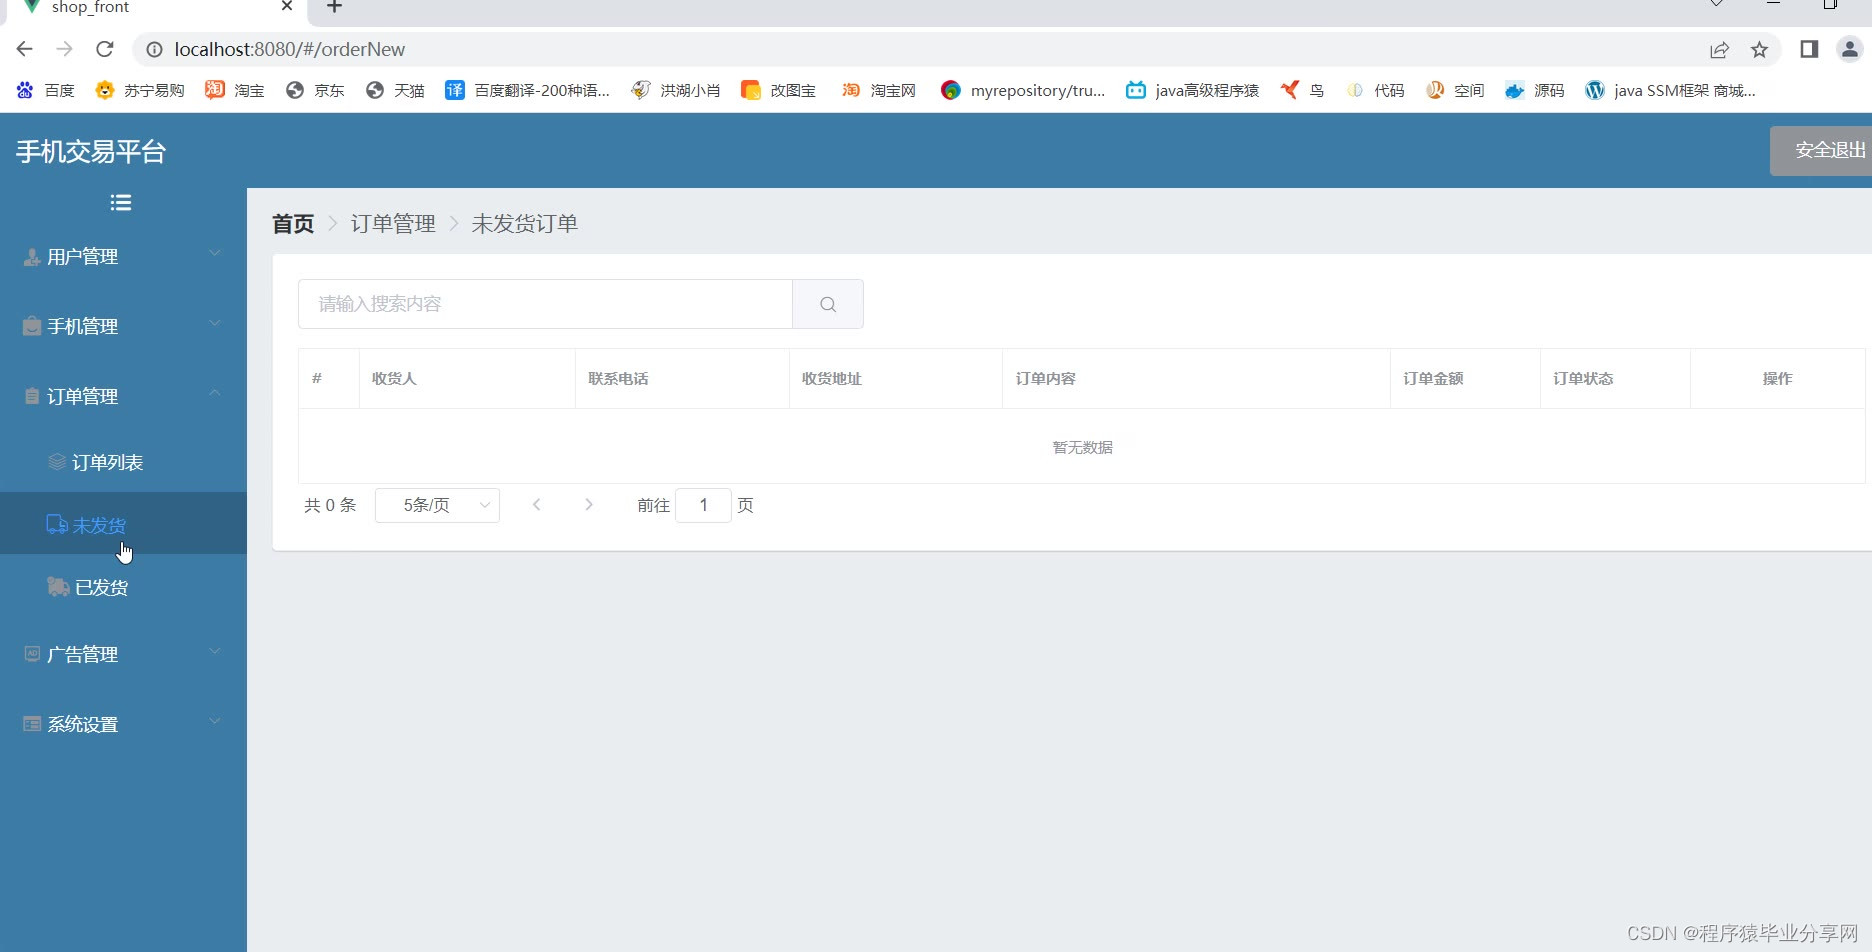Open a new browser tab
Viewport: 1872px width, 952px height.
334,7
